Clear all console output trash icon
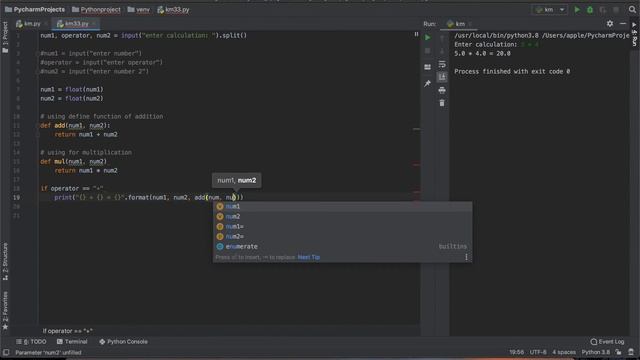The height and width of the screenshot is (360, 640). coord(442,103)
